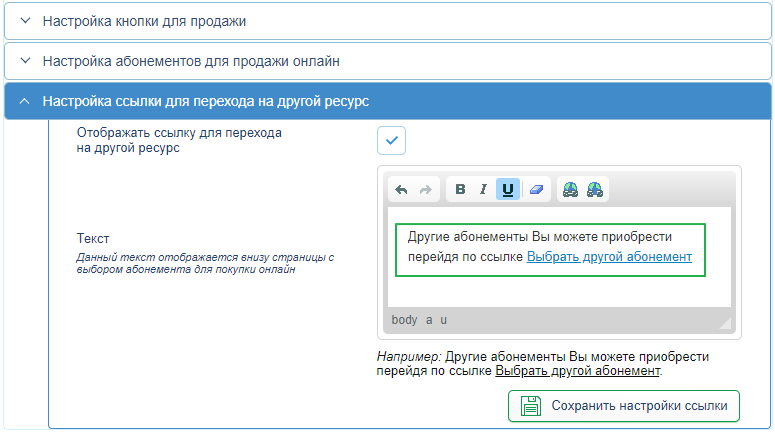This screenshot has height=435, width=775.
Task: Click Выбрать другой абонемент in example text
Action: tap(577, 371)
